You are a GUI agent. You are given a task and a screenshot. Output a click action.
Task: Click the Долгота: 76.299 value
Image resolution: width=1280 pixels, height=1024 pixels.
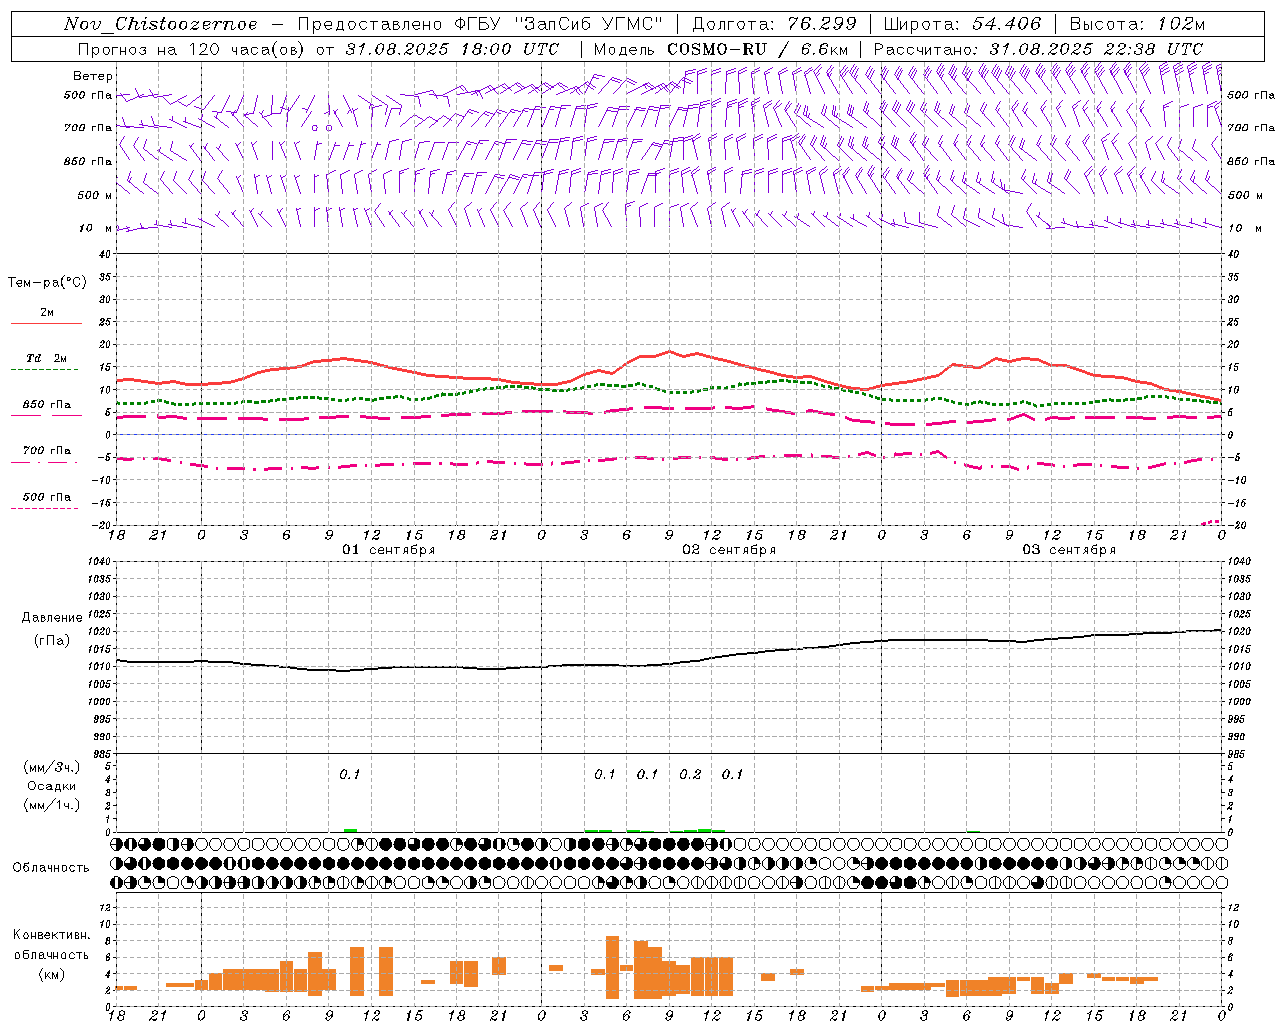(x=774, y=24)
